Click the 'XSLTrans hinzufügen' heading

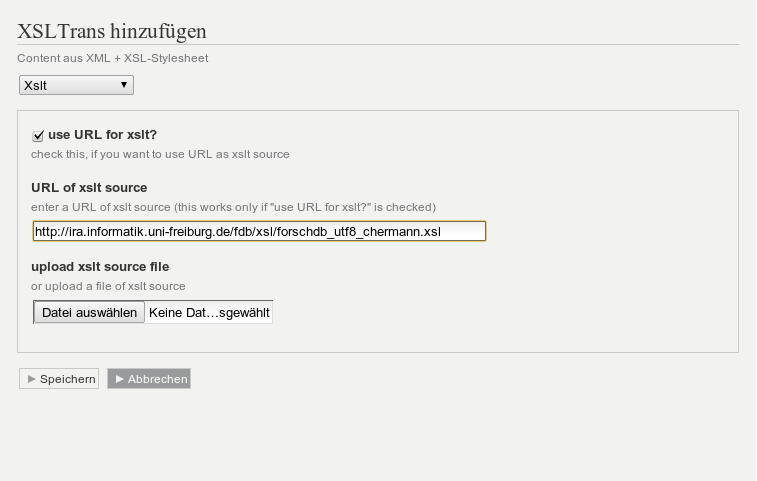pyautogui.click(x=112, y=31)
